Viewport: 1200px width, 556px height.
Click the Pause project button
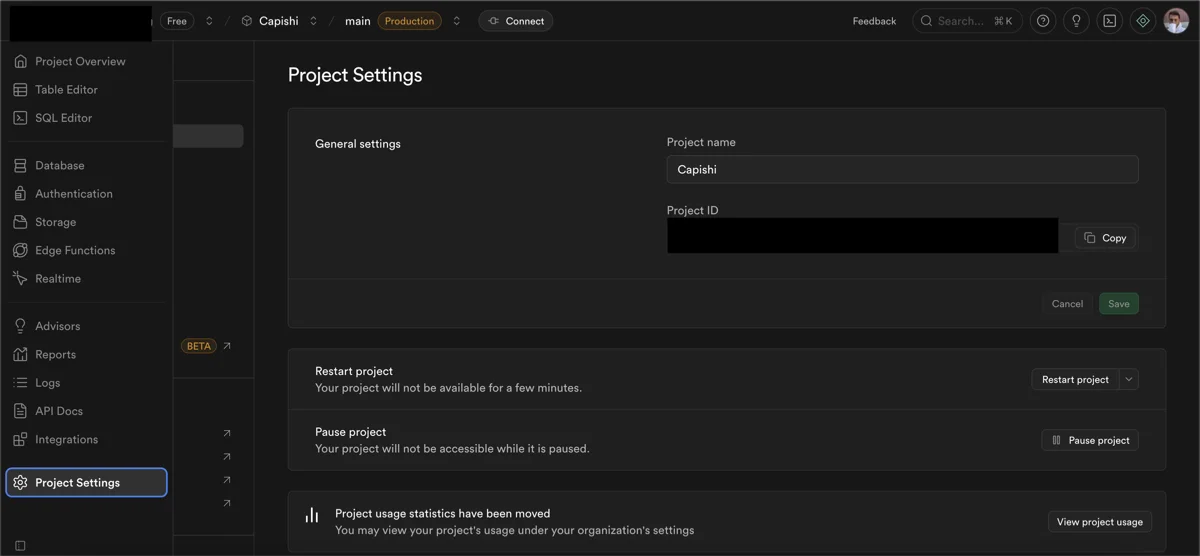coord(1089,440)
